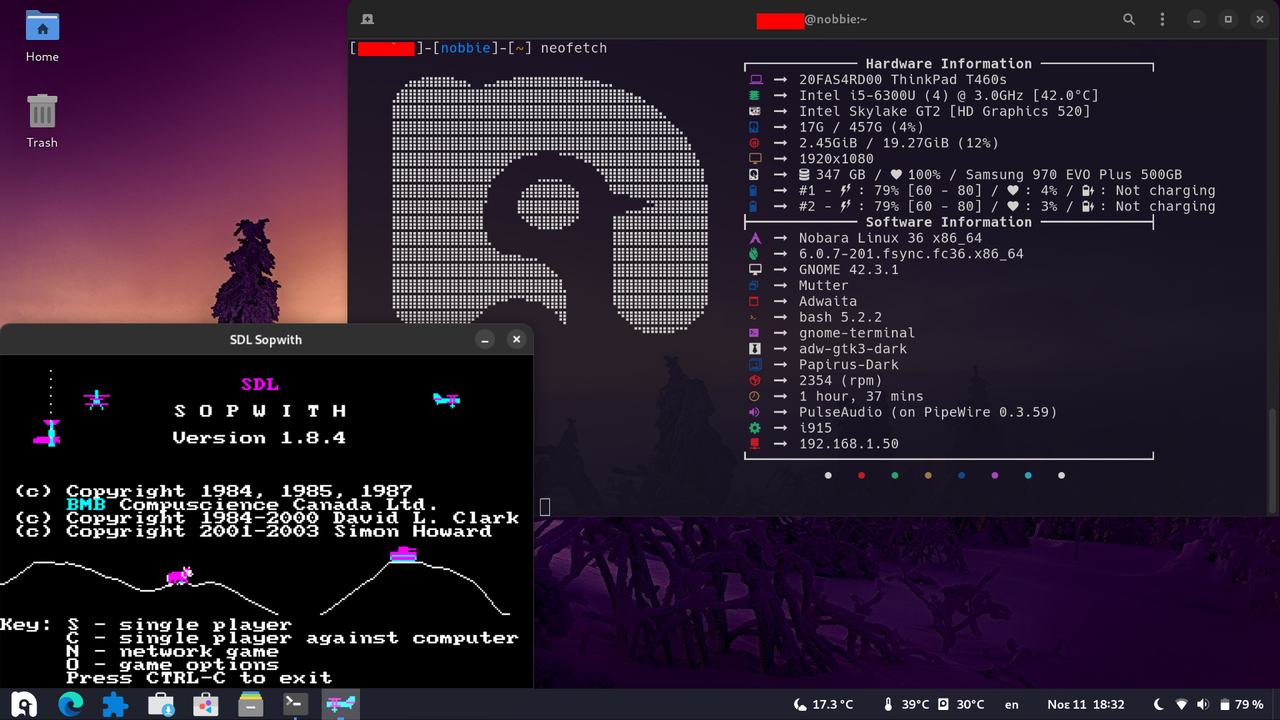Click the '6.0.7-201.fsync.fc36.x86_64' kernel text
Image resolution: width=1280 pixels, height=720 pixels.
coord(911,254)
